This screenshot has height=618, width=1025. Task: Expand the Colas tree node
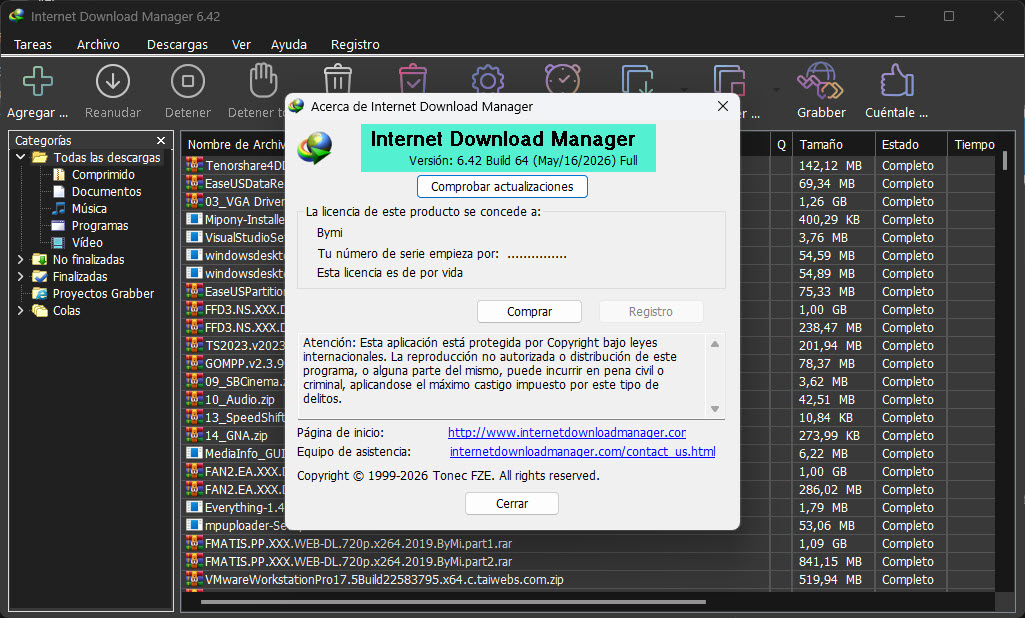(20, 311)
